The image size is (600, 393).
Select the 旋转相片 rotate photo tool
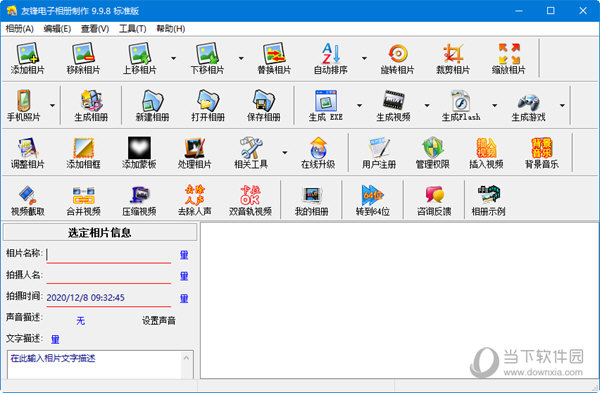point(398,58)
